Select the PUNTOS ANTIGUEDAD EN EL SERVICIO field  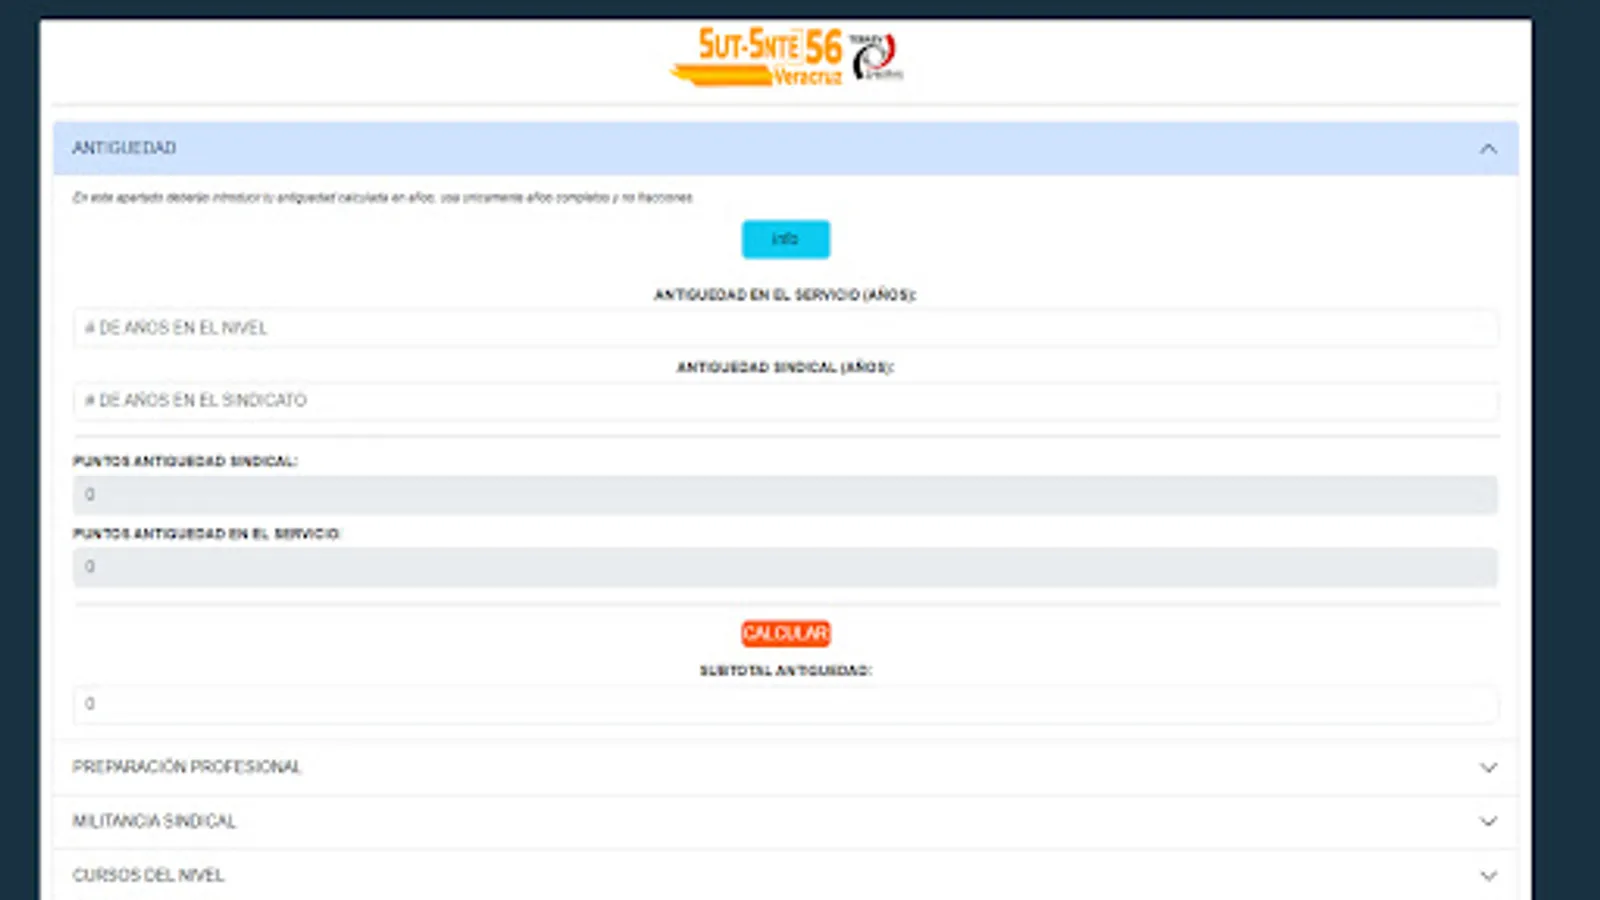(x=786, y=566)
